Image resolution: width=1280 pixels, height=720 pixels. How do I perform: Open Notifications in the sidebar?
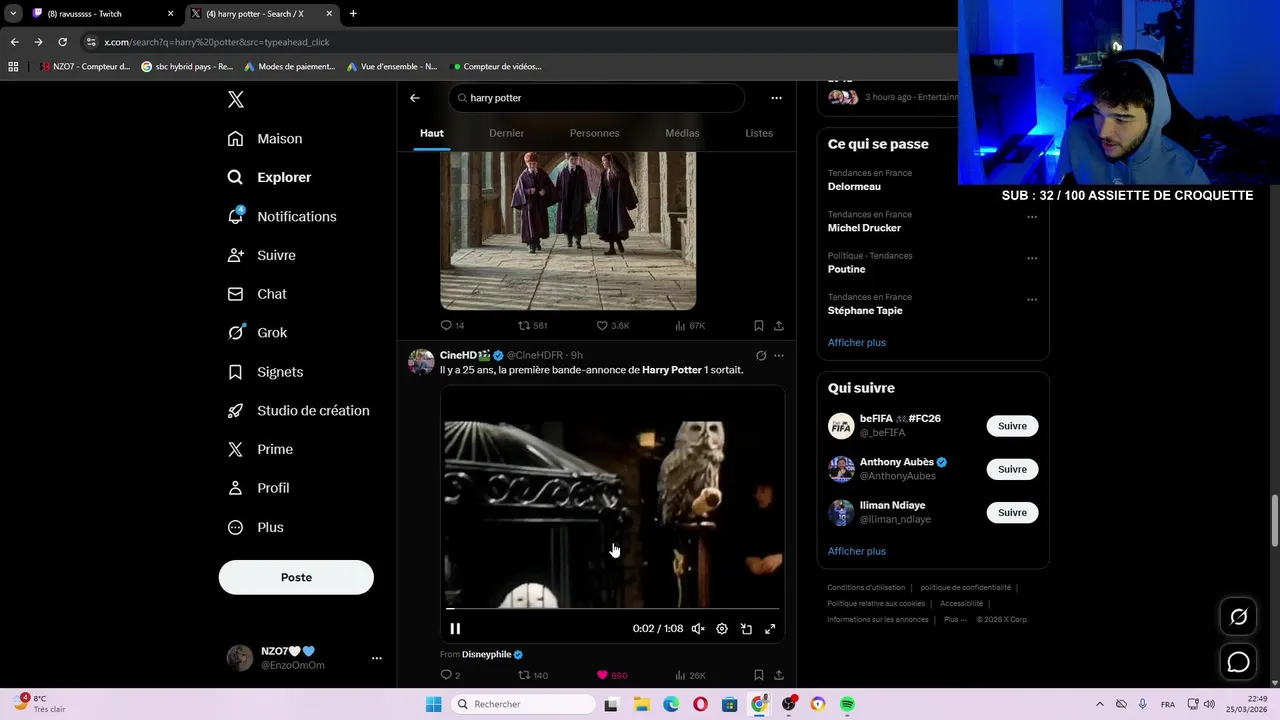(x=282, y=216)
